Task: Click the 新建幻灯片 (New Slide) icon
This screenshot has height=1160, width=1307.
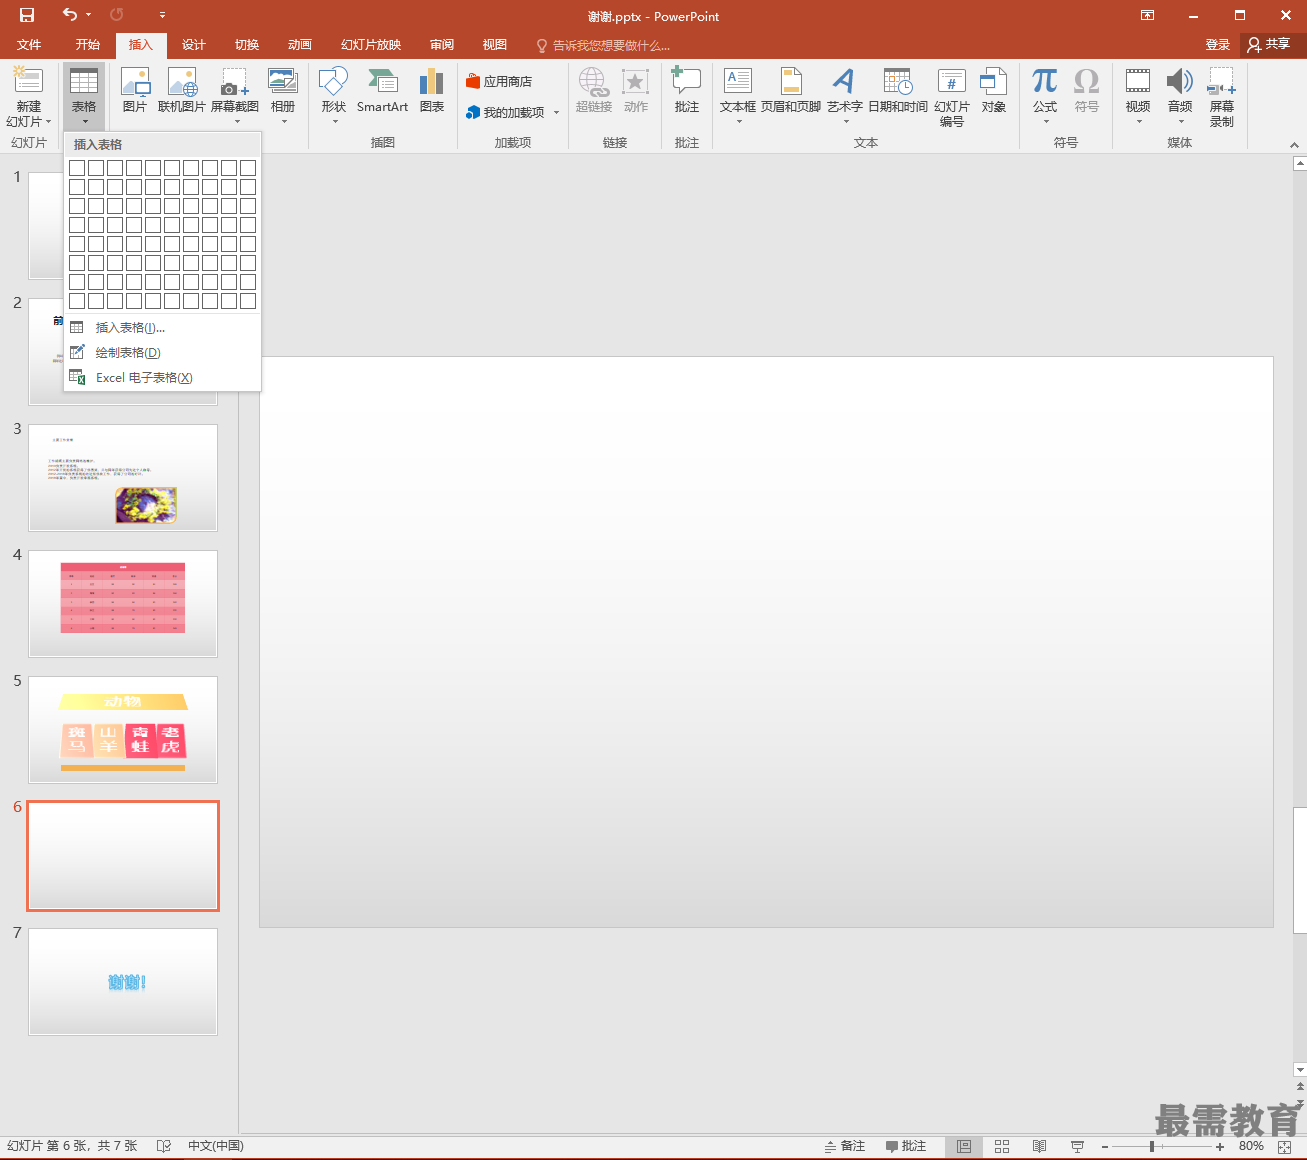Action: 28,81
